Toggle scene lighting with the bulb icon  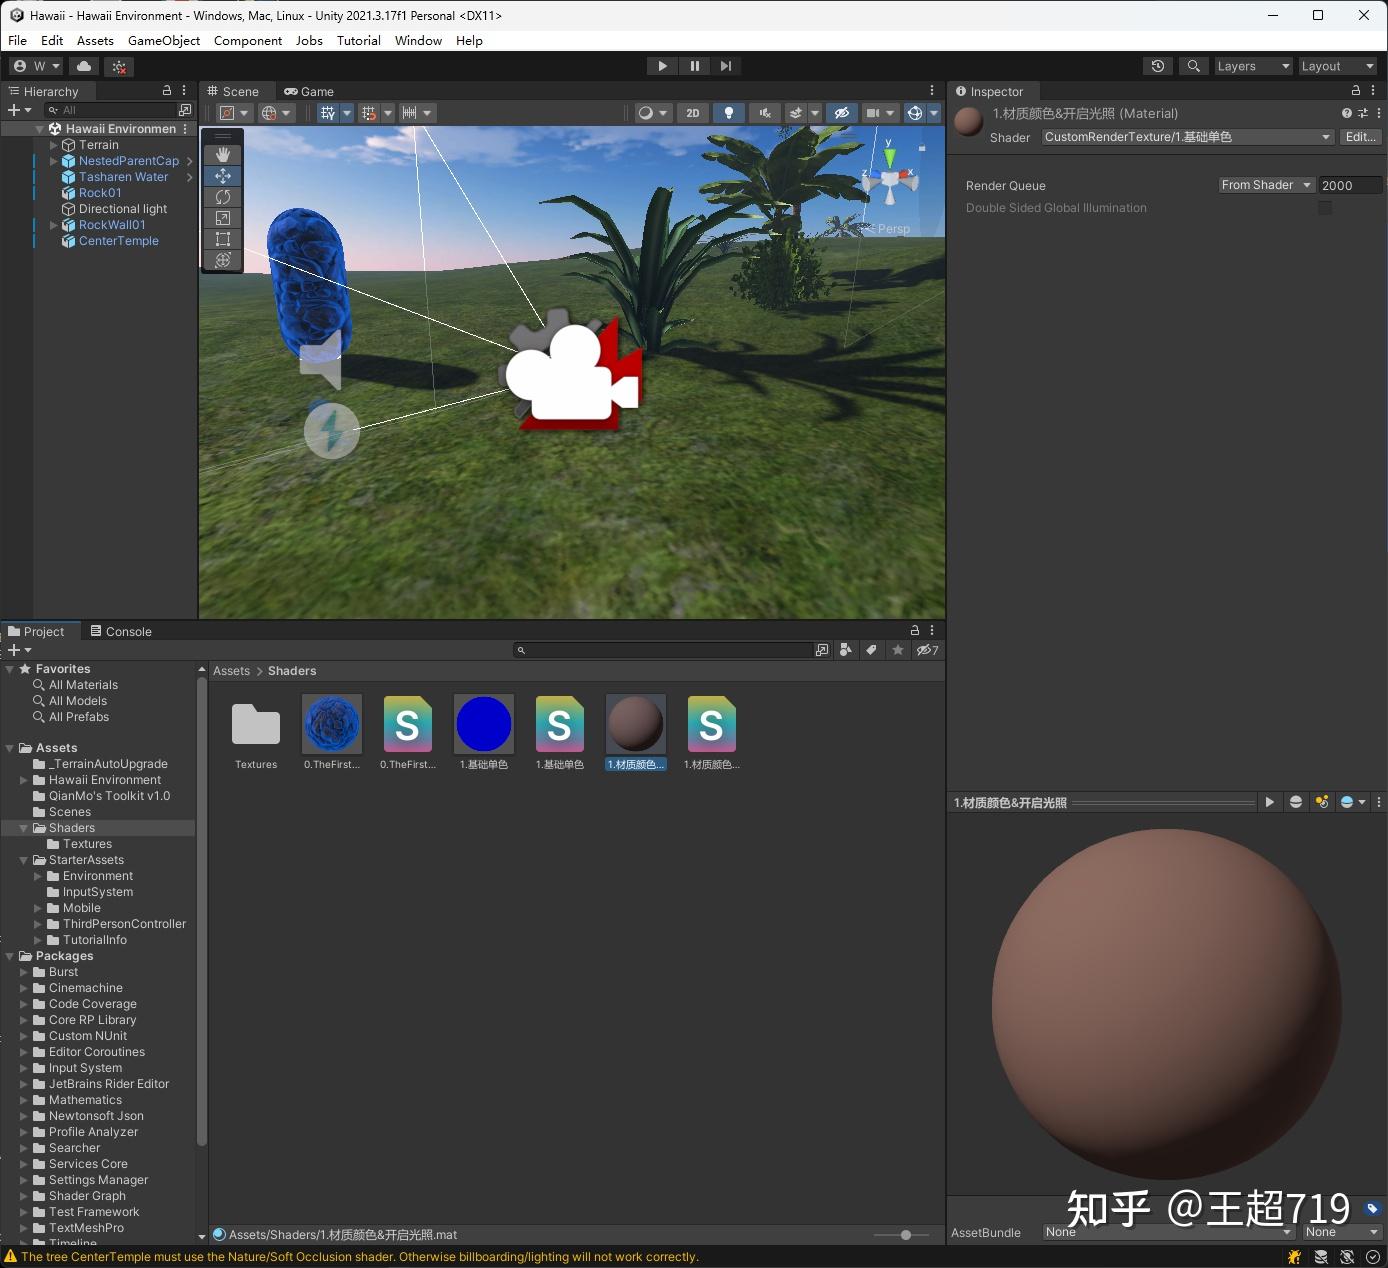[729, 113]
